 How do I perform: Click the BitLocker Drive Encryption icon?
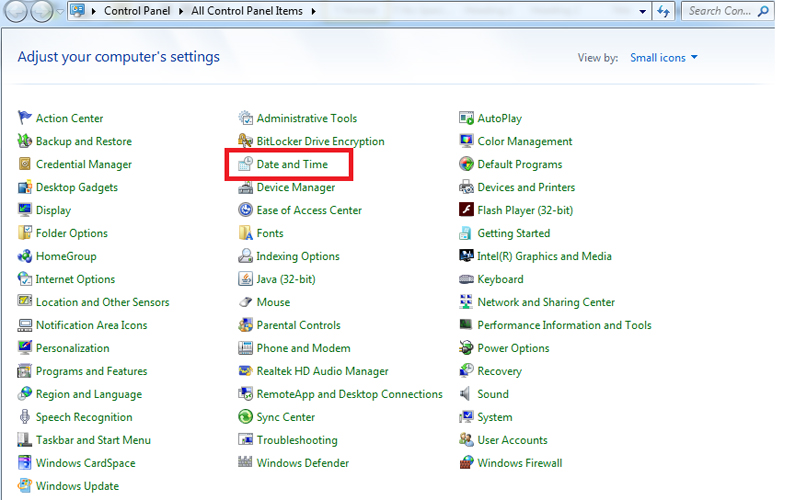[x=246, y=141]
